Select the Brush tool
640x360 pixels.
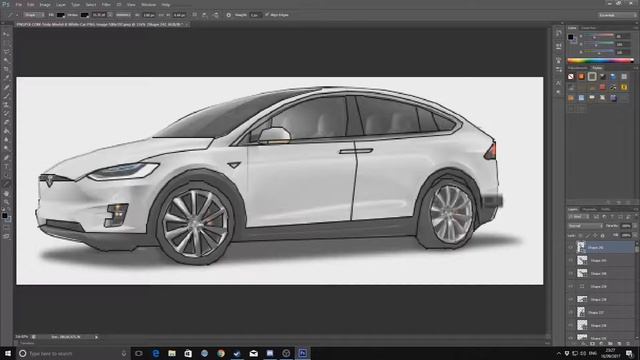(6, 96)
